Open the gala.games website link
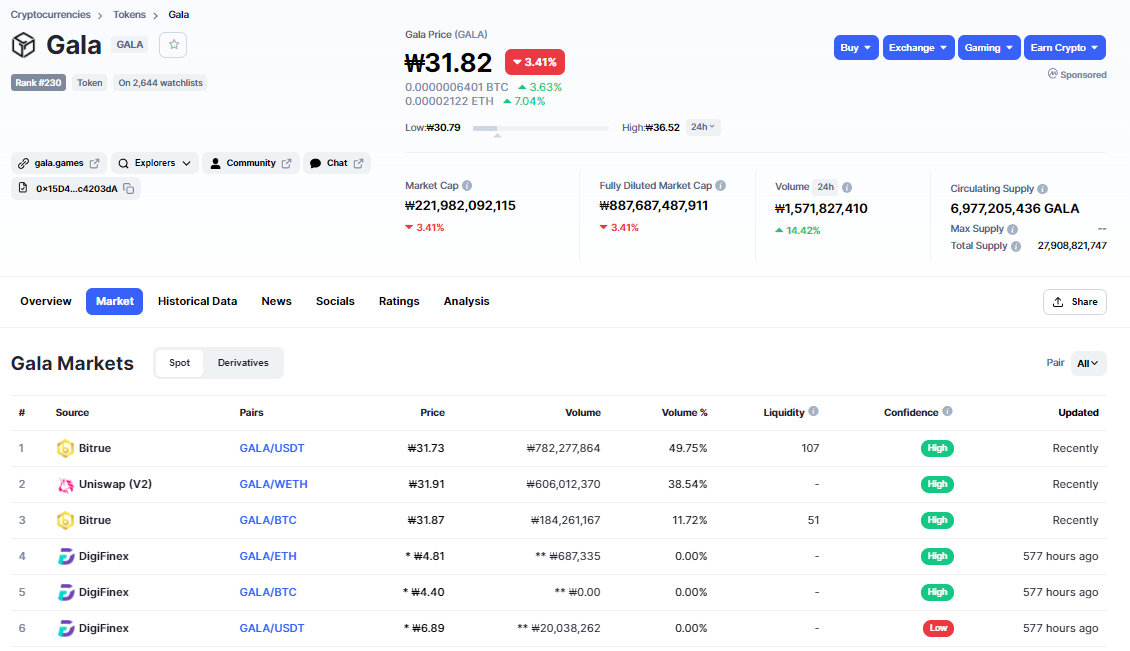Viewport: 1130px width, 651px height. click(x=59, y=163)
